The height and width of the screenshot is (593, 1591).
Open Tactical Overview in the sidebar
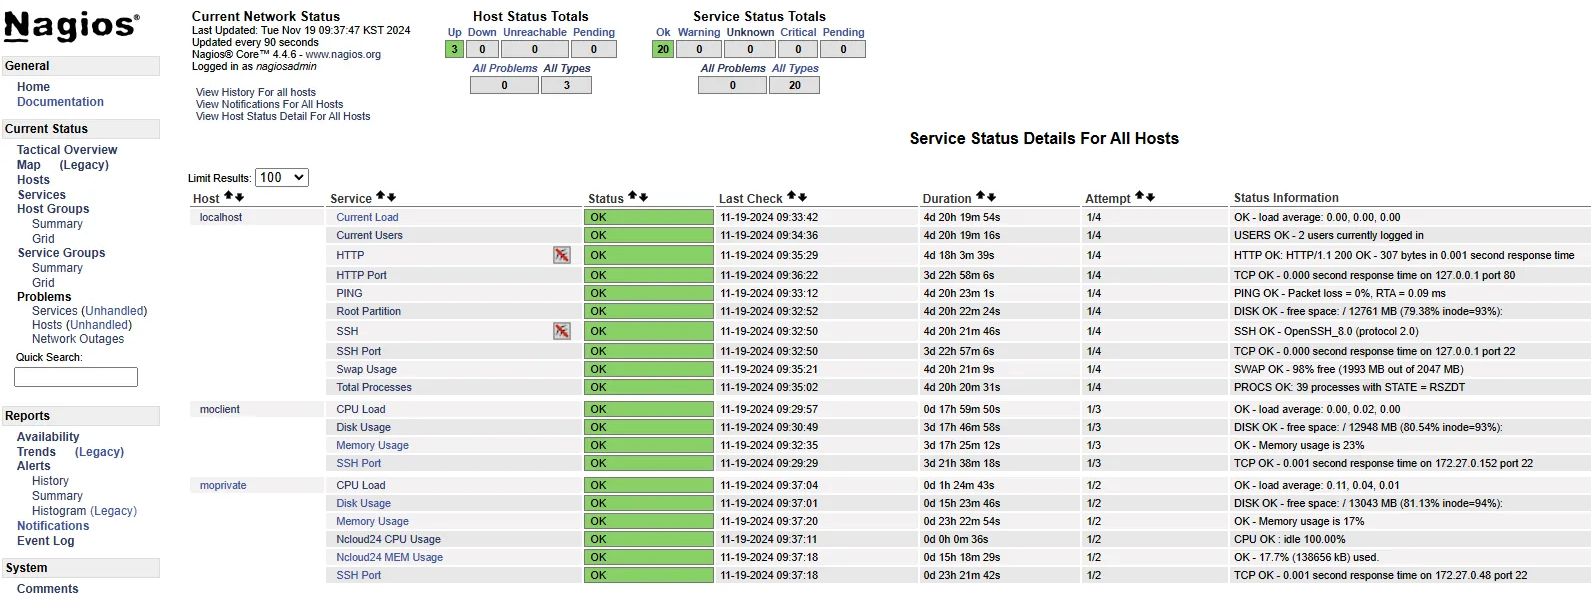pos(67,150)
